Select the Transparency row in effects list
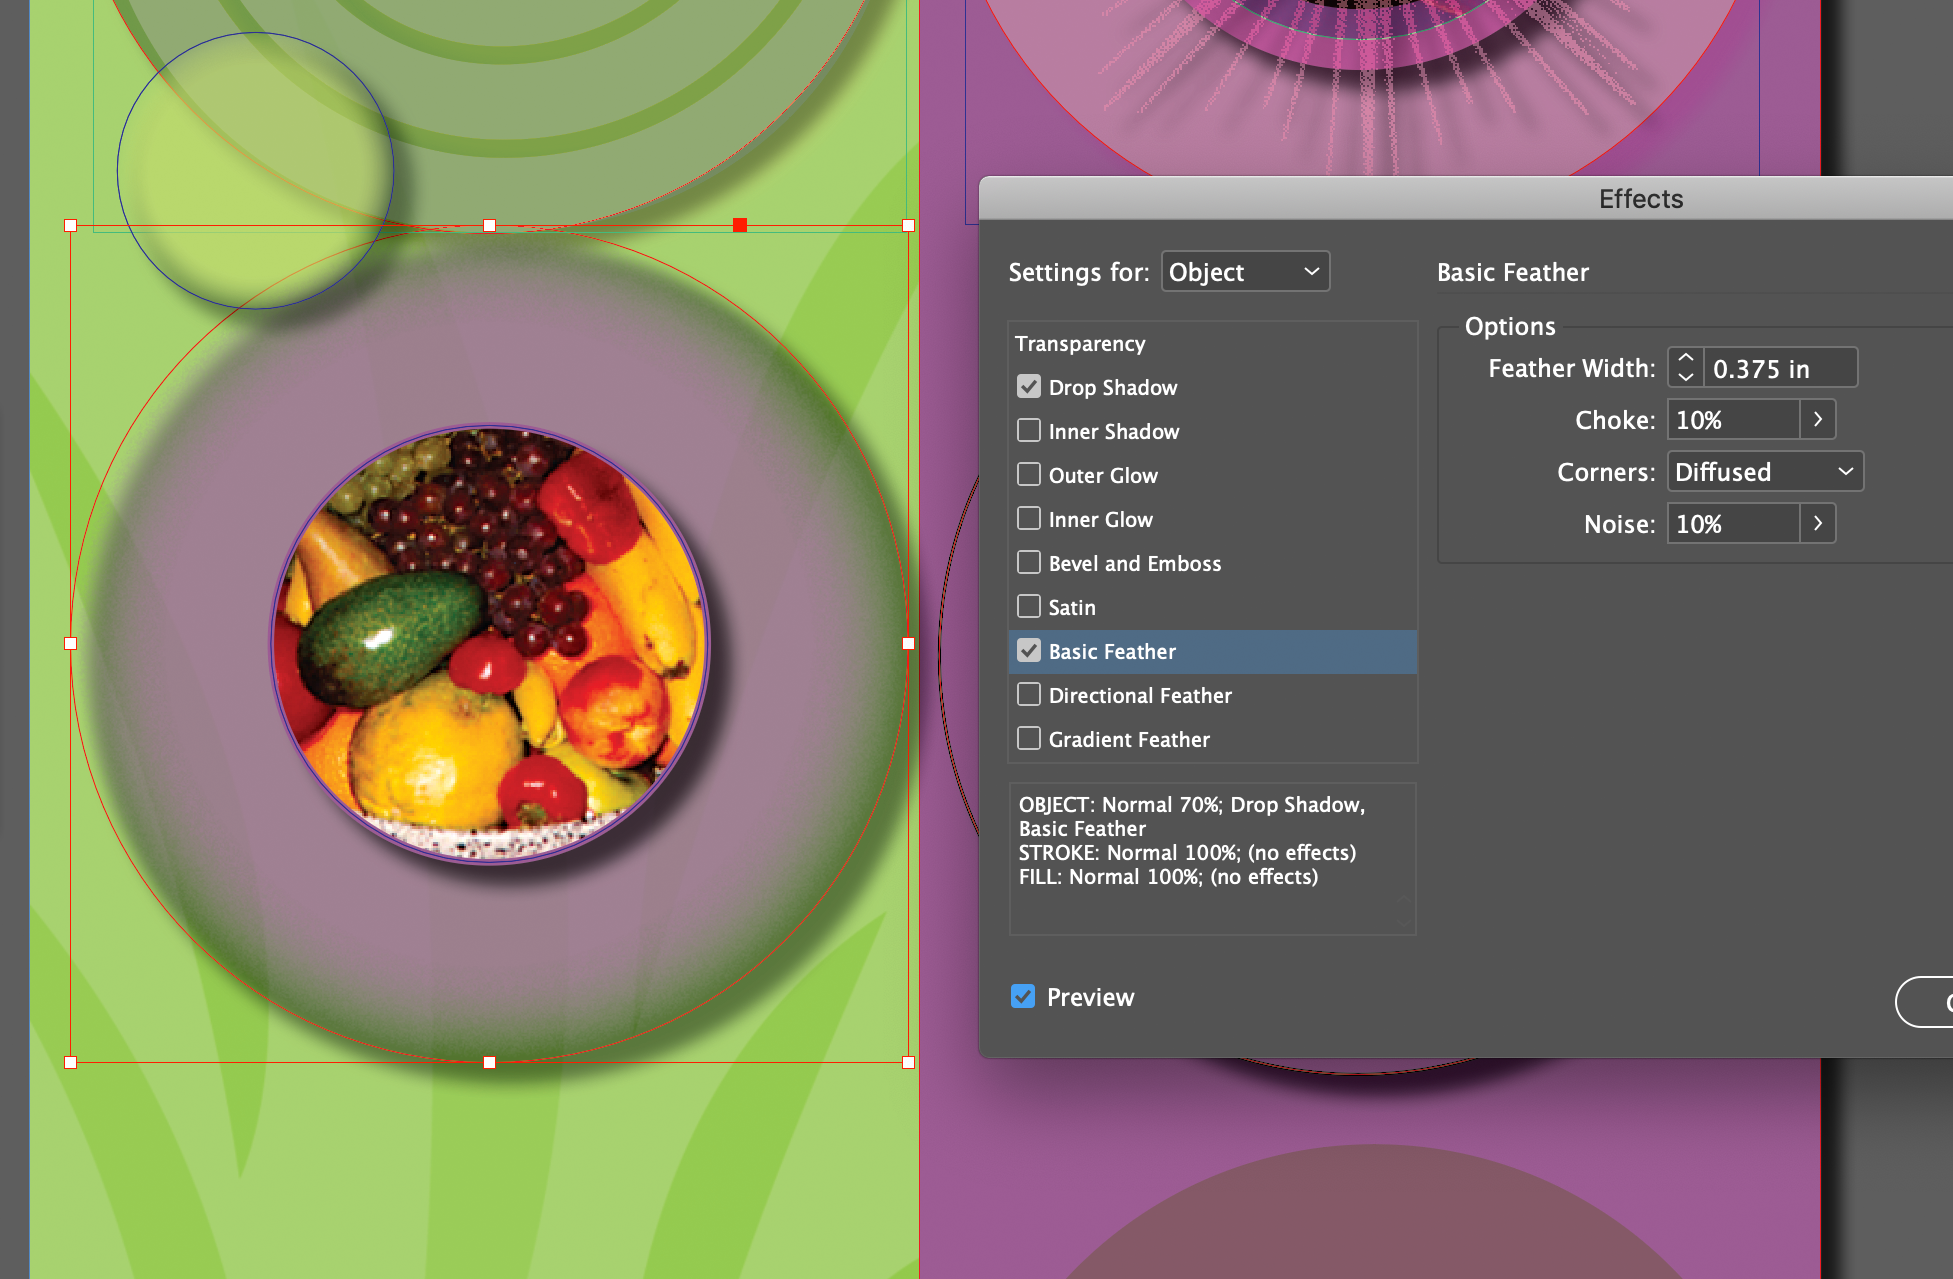Viewport: 1953px width, 1279px height. [x=1213, y=344]
